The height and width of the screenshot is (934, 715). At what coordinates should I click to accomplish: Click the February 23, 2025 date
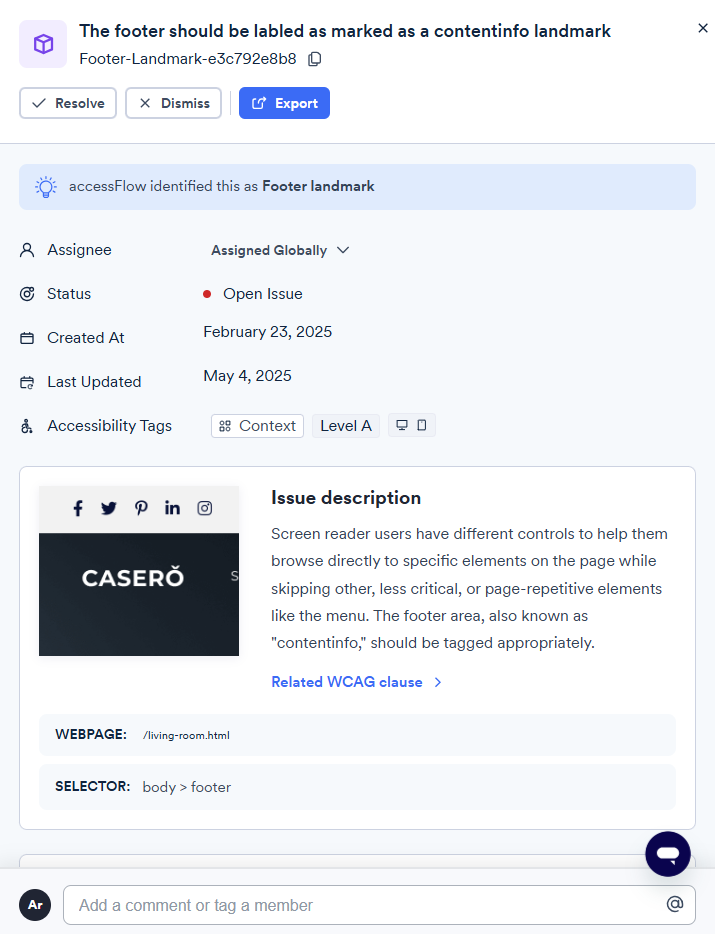[x=268, y=332]
